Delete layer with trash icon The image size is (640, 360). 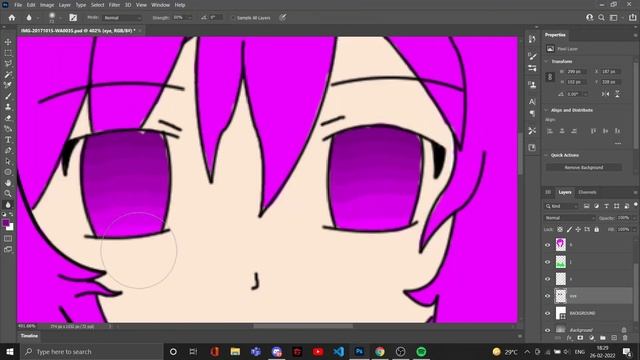tap(625, 338)
